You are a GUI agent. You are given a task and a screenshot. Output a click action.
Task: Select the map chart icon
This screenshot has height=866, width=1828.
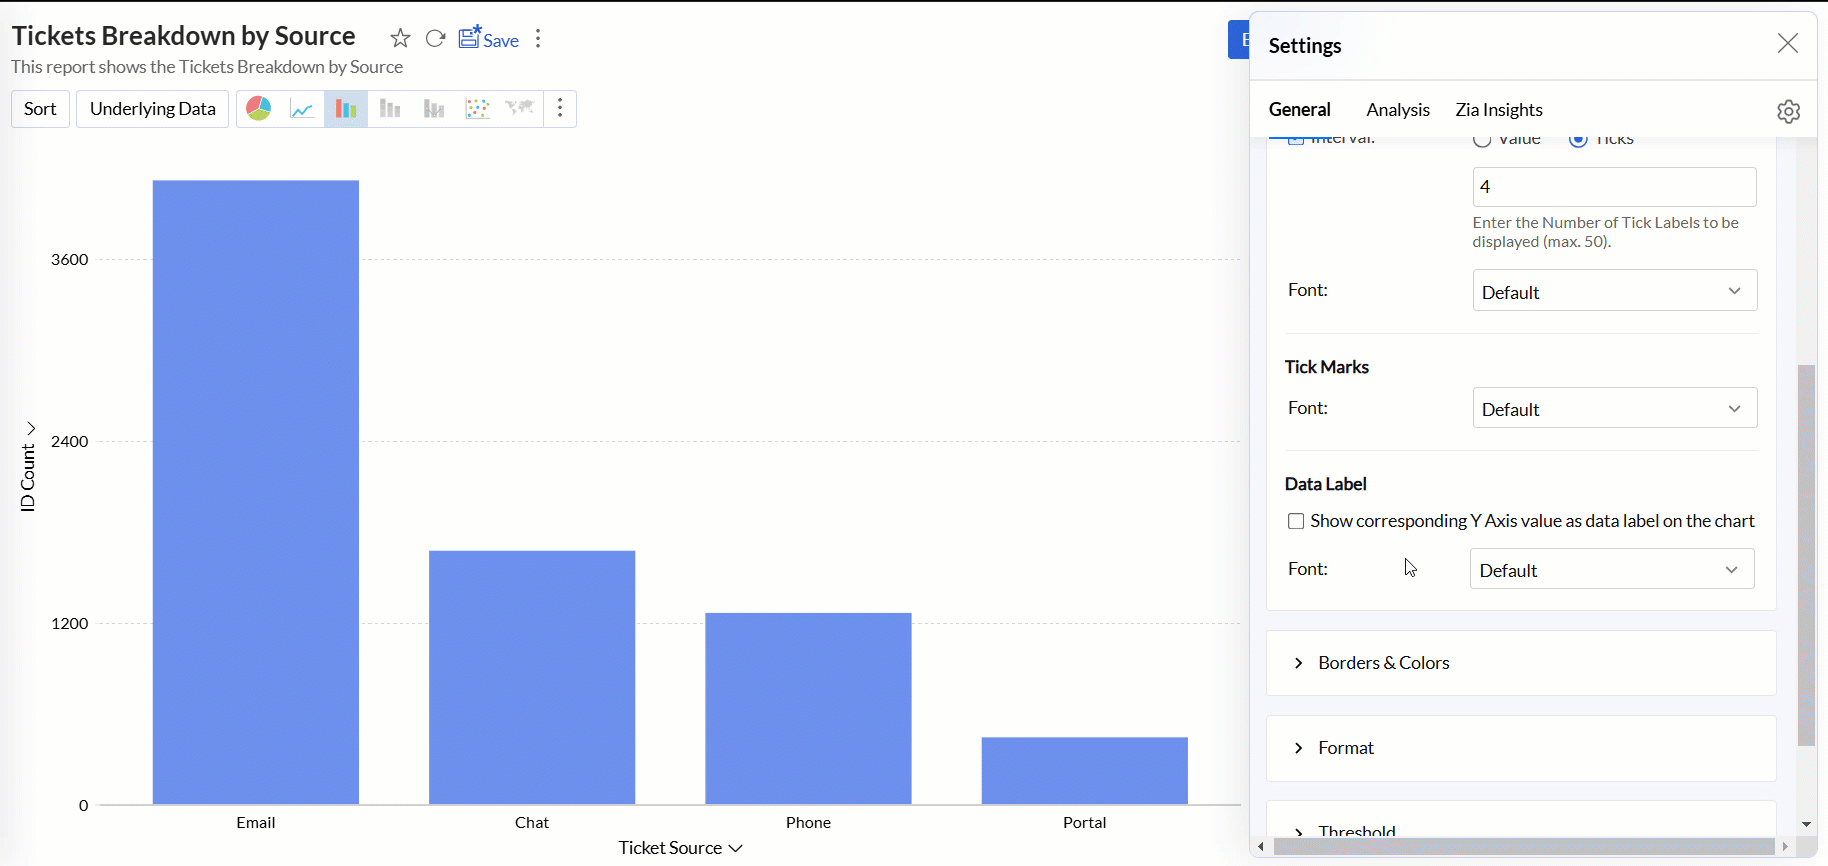pos(520,109)
